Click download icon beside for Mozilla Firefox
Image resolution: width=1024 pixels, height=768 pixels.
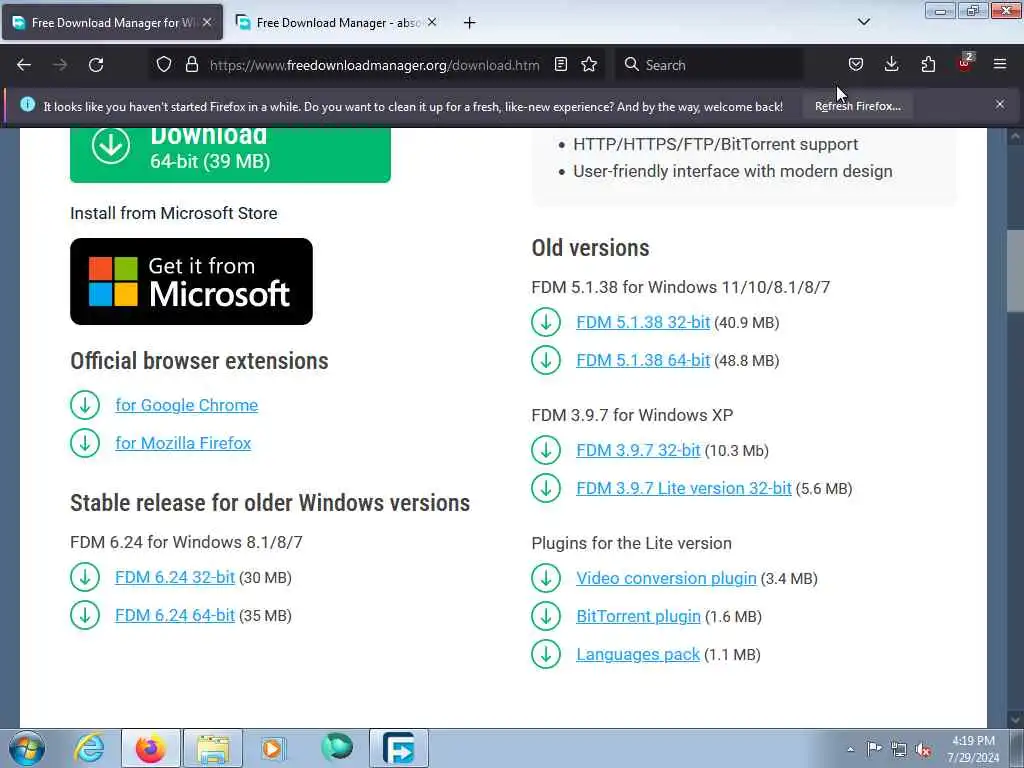click(x=85, y=443)
